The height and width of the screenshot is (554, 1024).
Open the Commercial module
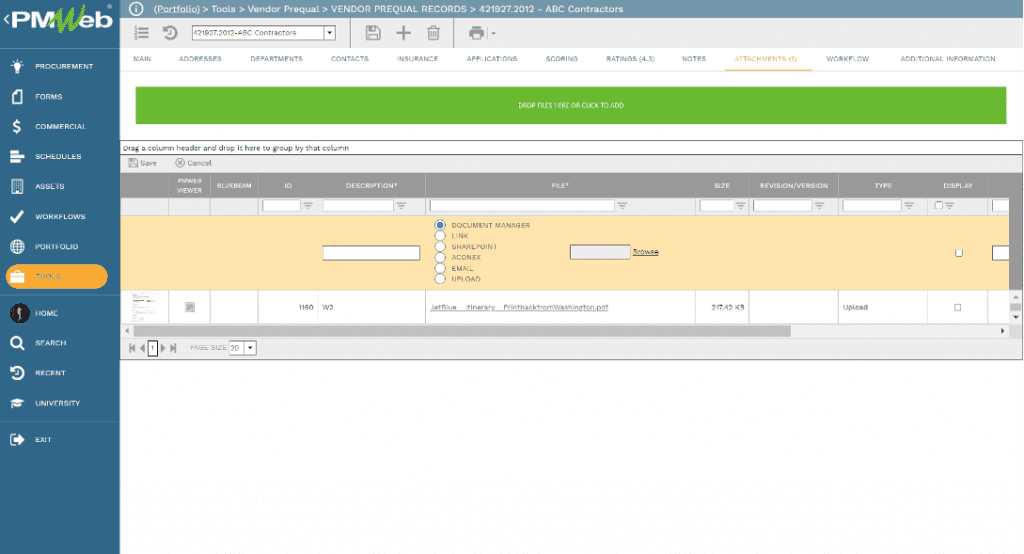point(59,127)
